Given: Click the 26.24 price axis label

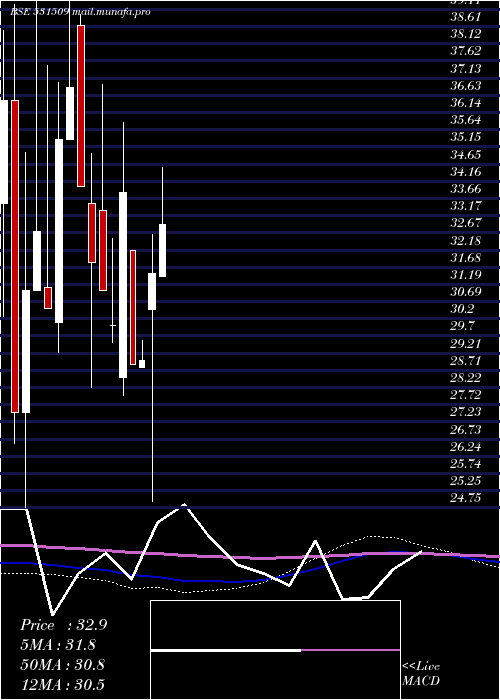Looking at the screenshot, I should point(466,447).
